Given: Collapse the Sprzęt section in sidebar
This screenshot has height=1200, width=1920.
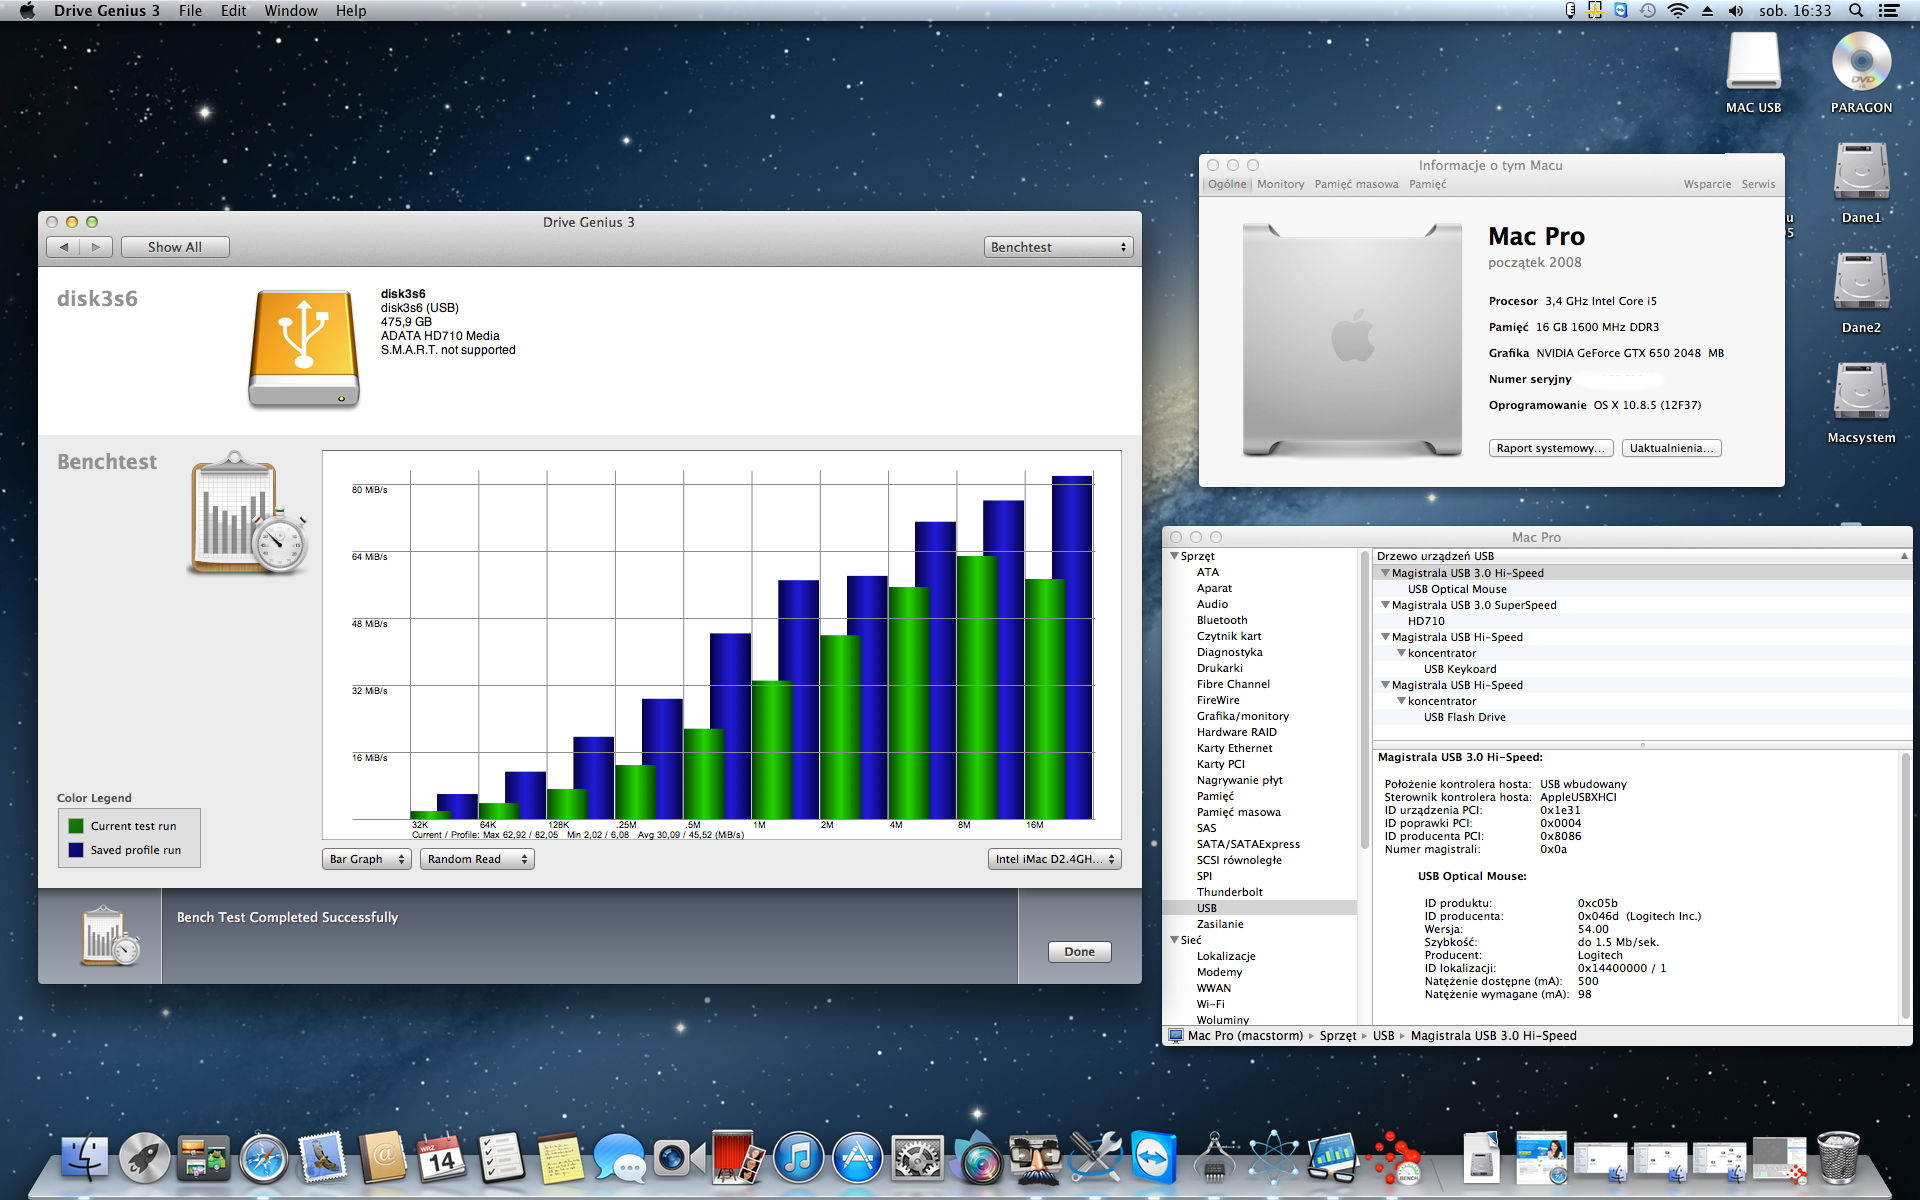Looking at the screenshot, I should tap(1174, 556).
